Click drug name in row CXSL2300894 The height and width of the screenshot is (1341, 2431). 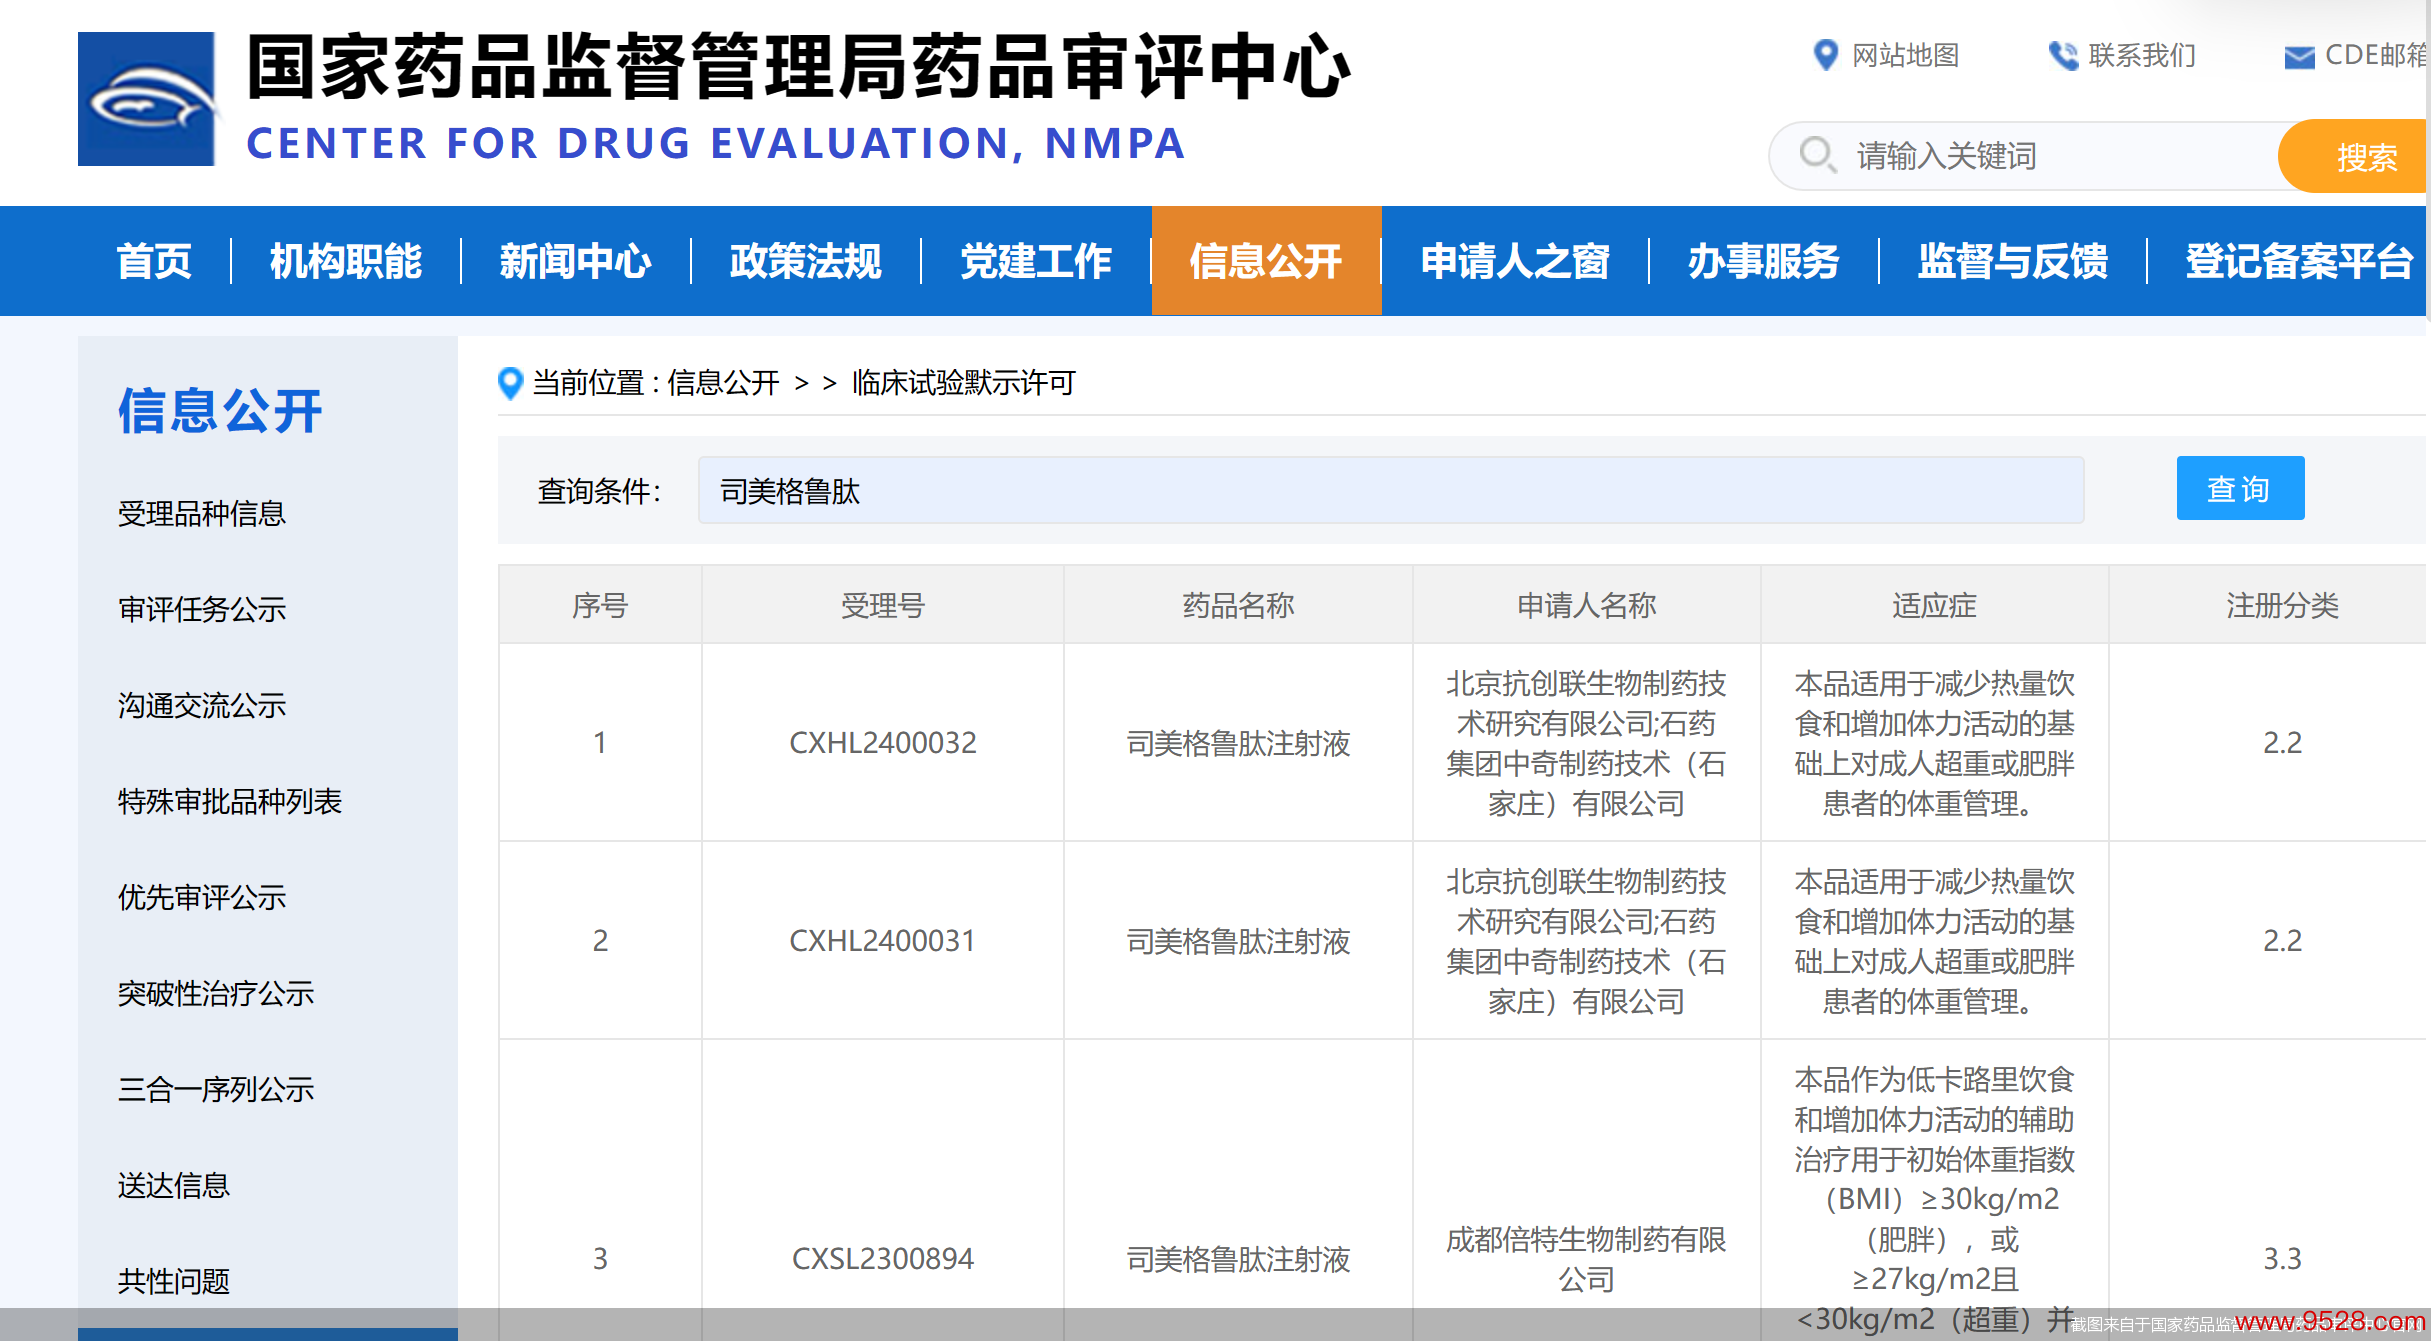point(1238,1259)
